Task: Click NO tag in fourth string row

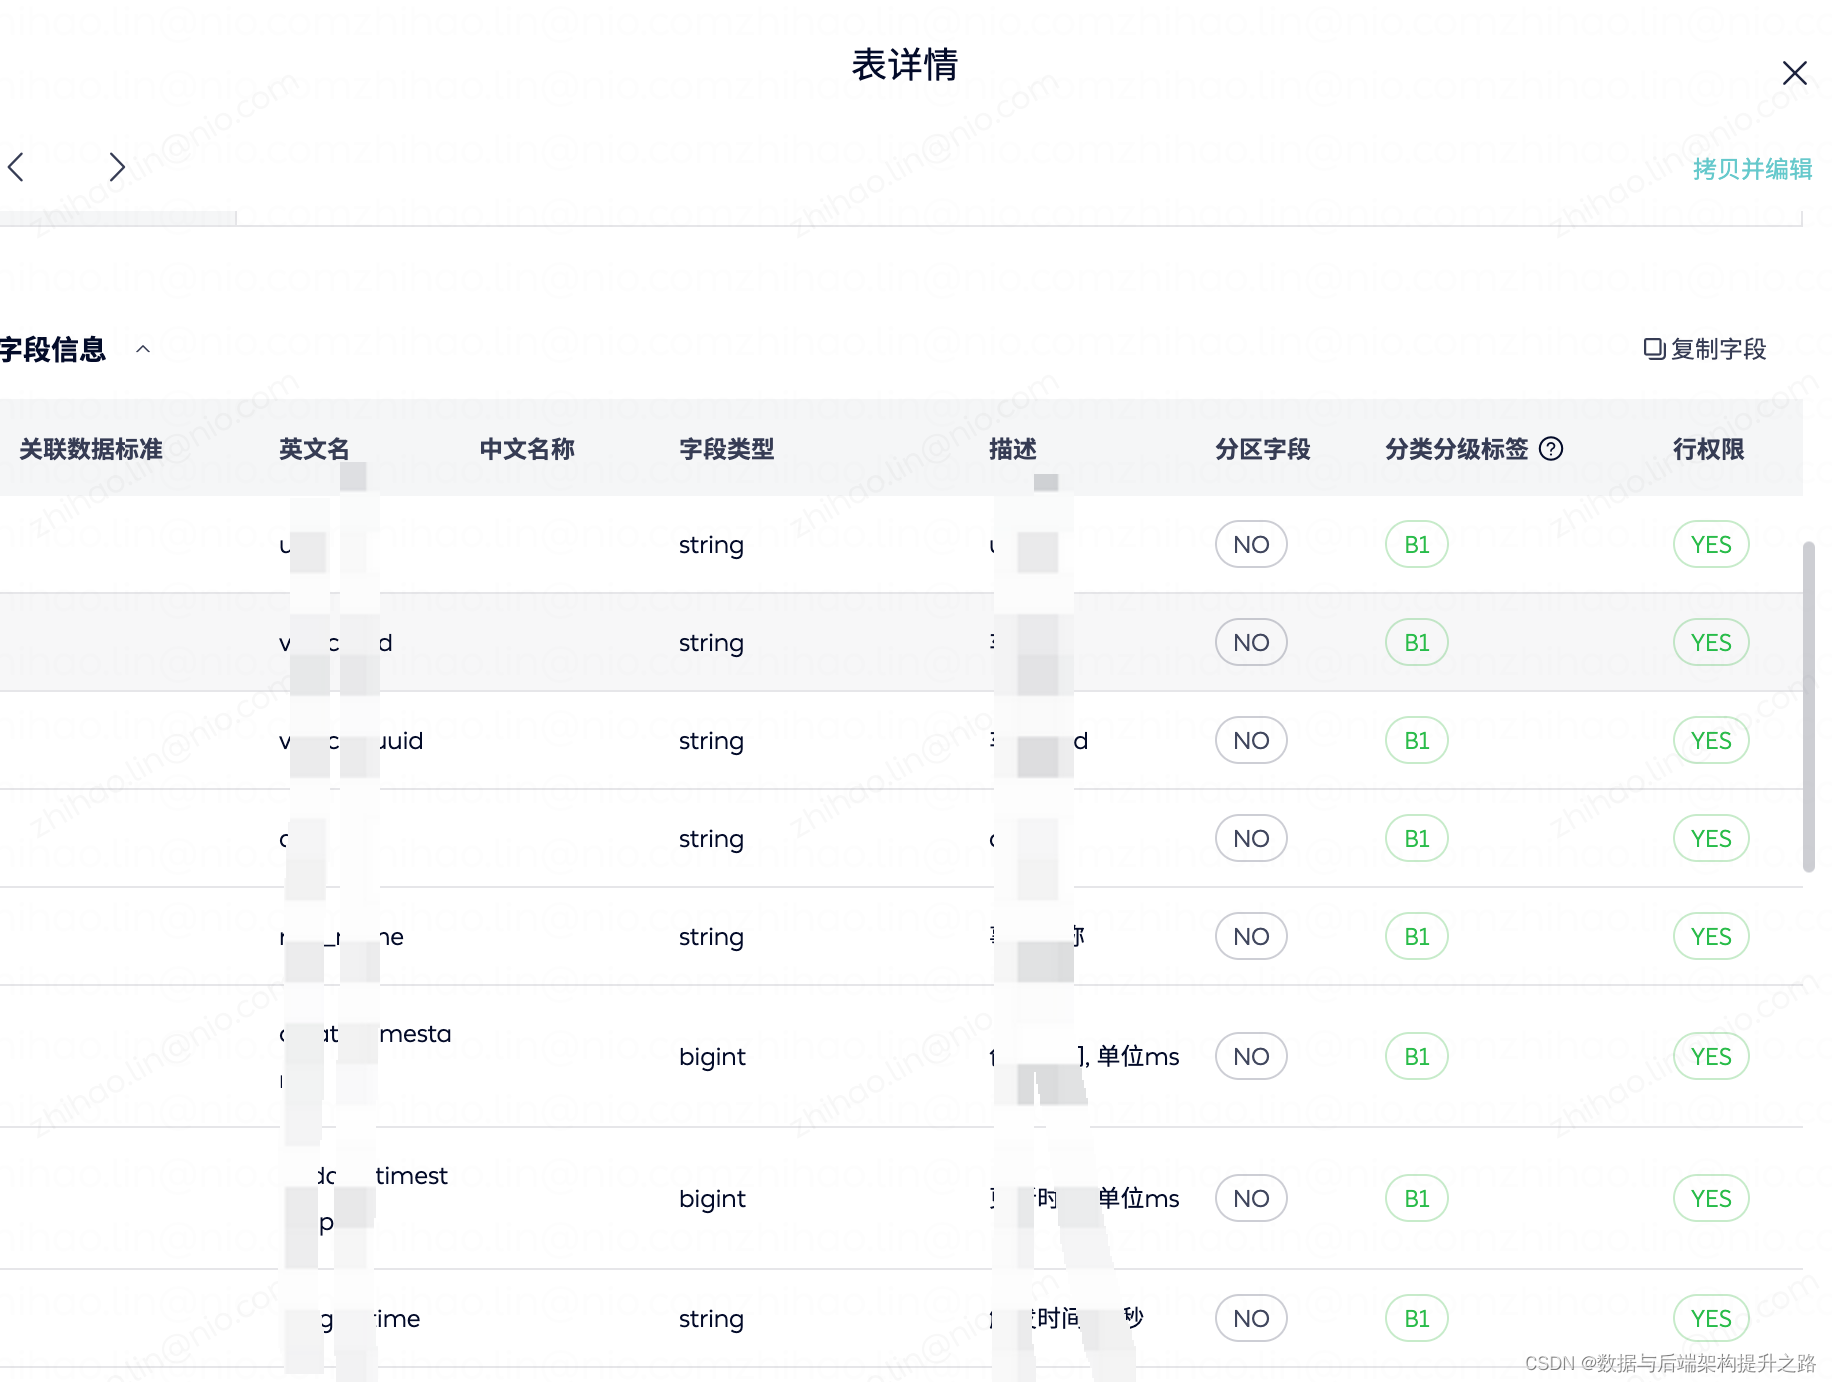Action: click(1251, 839)
